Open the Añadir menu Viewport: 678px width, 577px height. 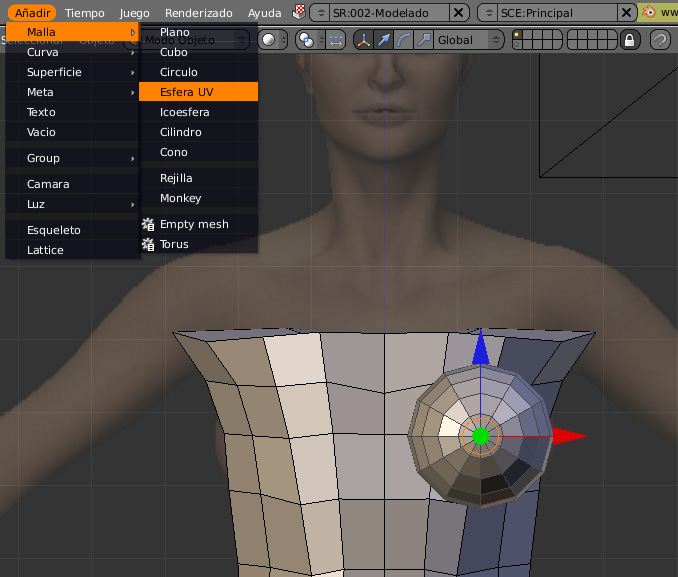32,13
